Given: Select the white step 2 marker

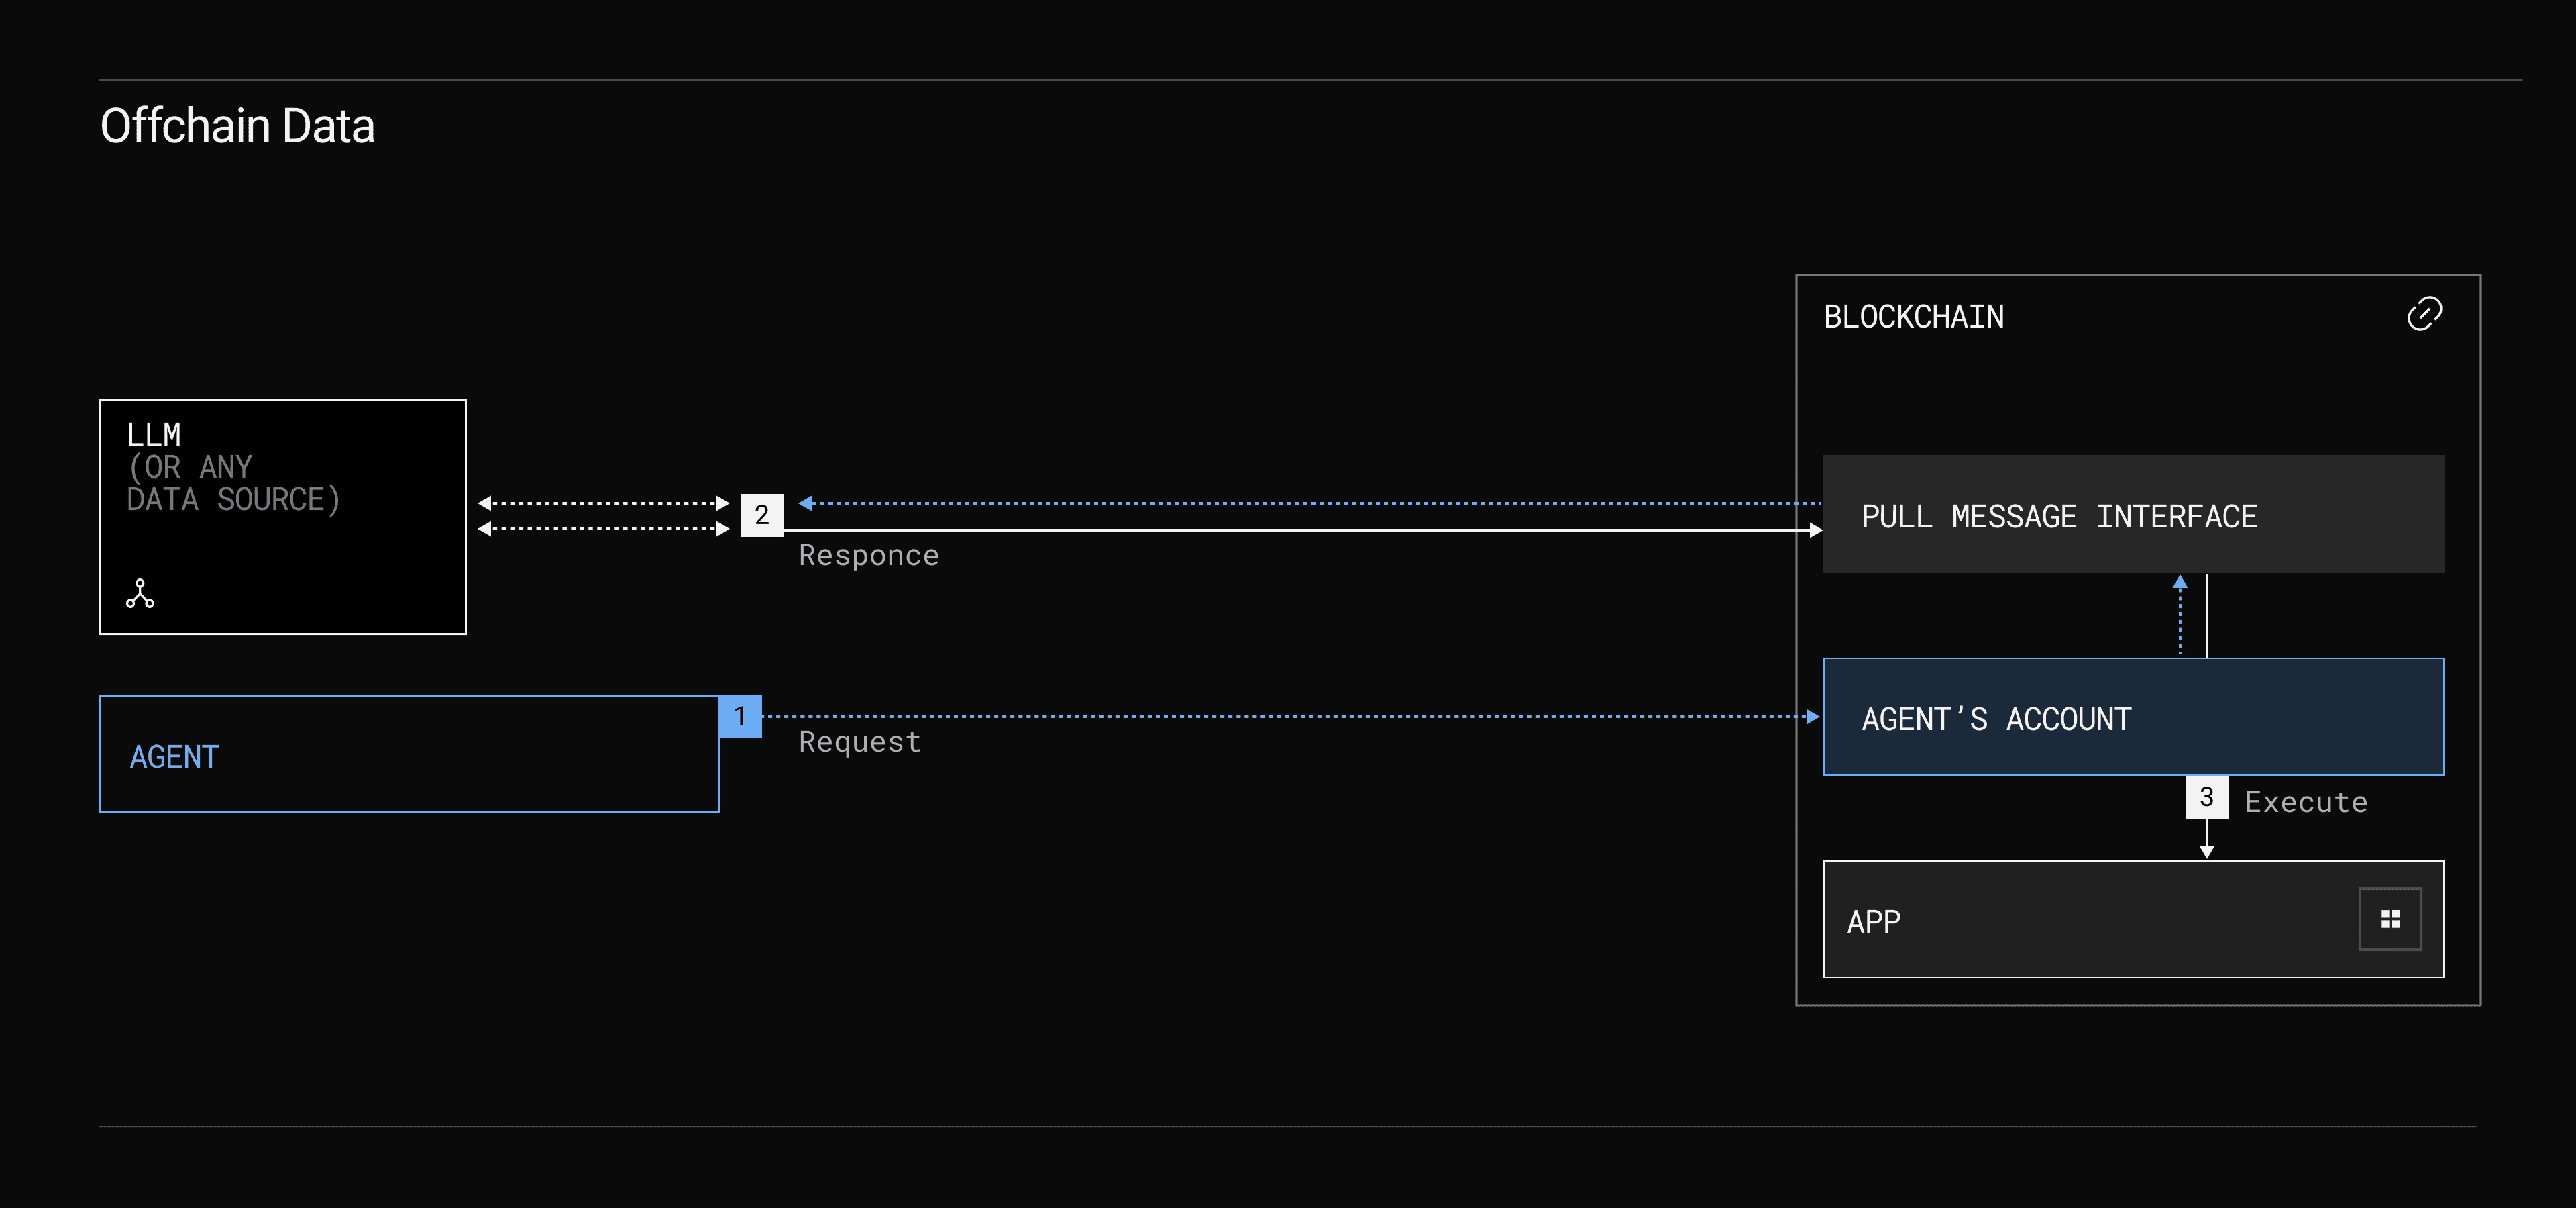Looking at the screenshot, I should point(761,515).
